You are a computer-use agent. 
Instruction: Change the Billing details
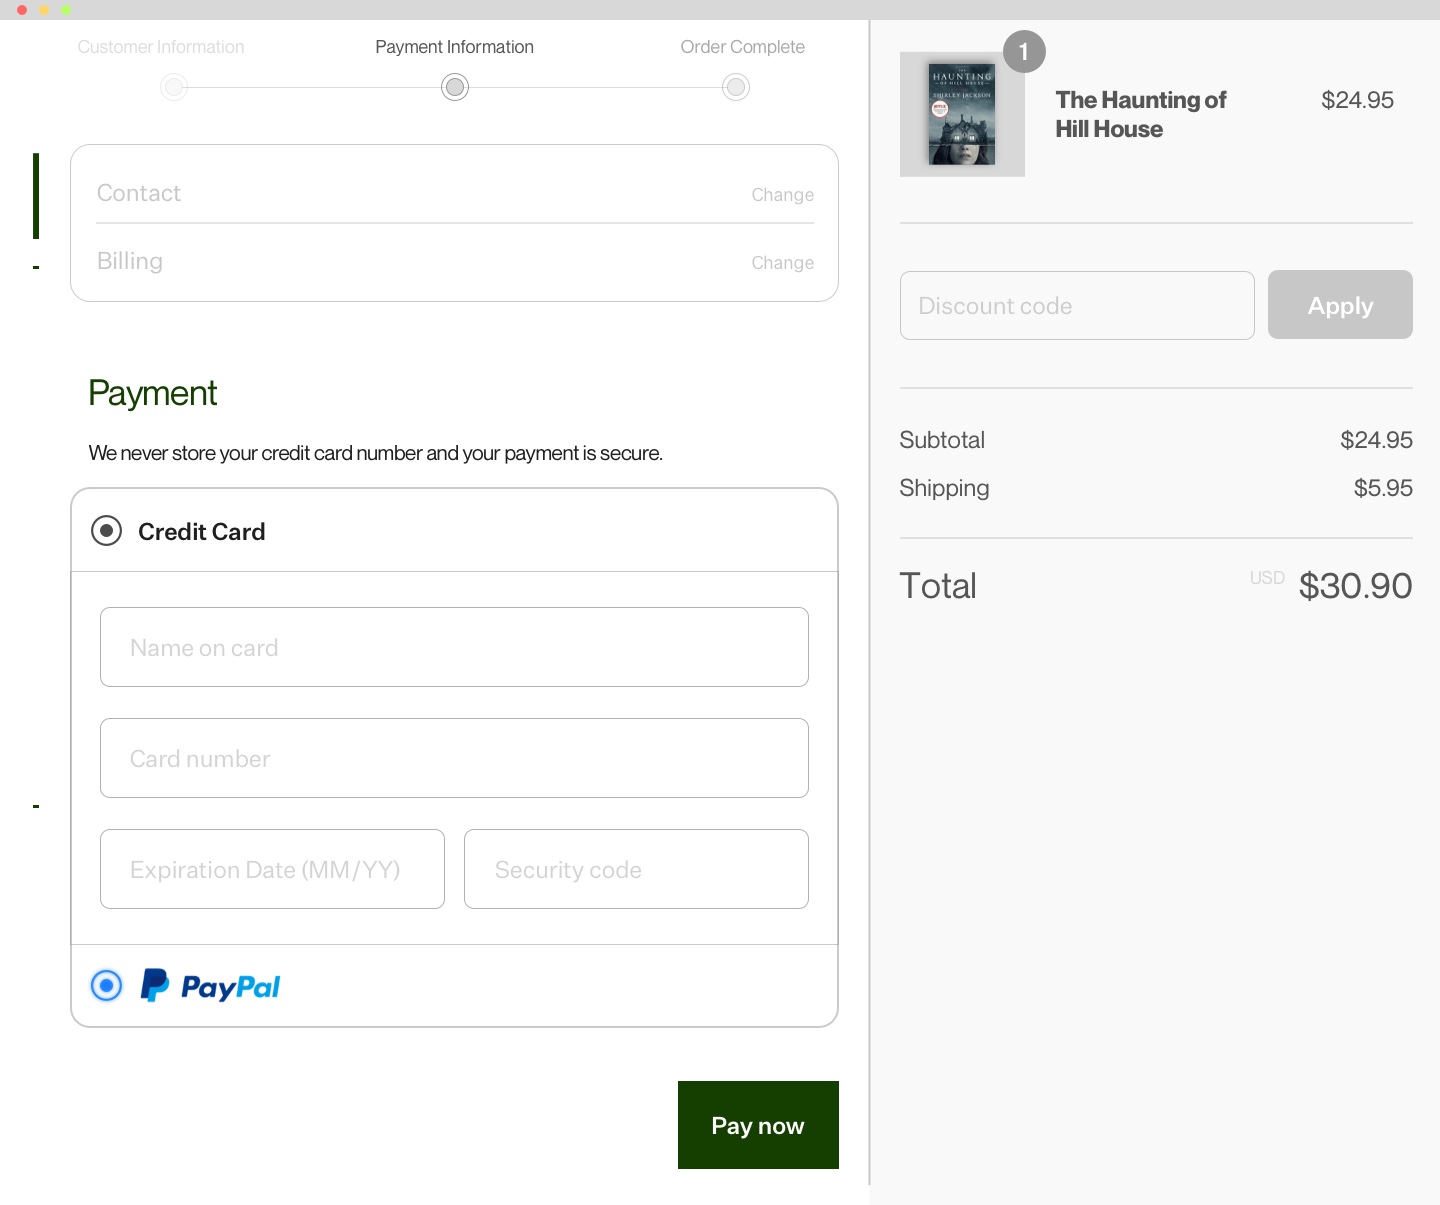tap(782, 263)
